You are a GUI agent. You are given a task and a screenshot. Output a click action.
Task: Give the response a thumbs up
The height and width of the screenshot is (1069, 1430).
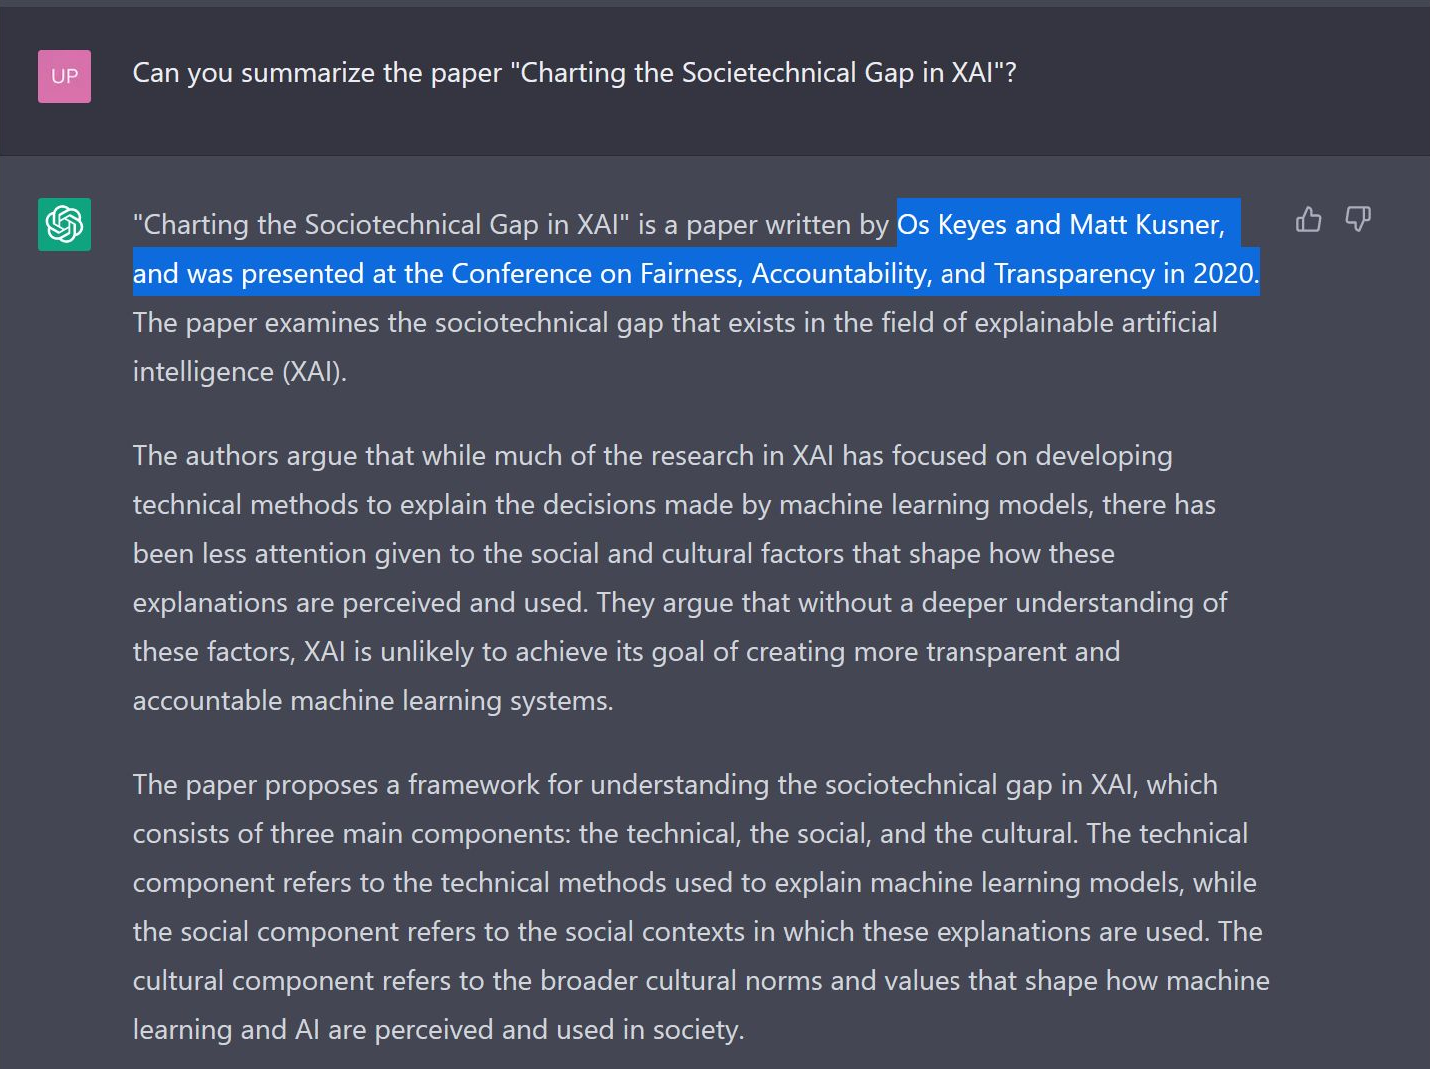point(1308,219)
